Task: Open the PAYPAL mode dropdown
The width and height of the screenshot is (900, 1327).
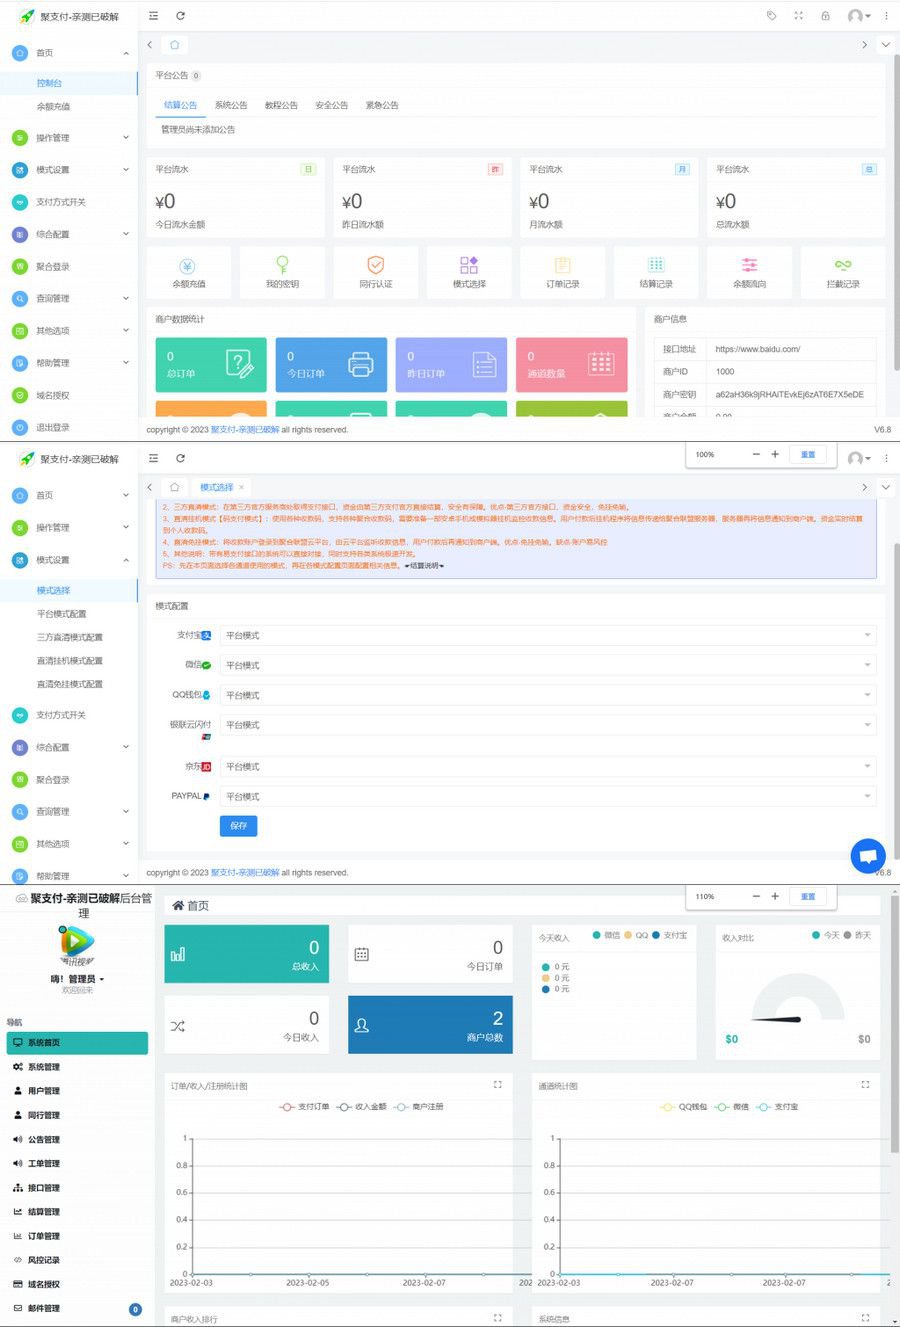Action: (x=546, y=797)
